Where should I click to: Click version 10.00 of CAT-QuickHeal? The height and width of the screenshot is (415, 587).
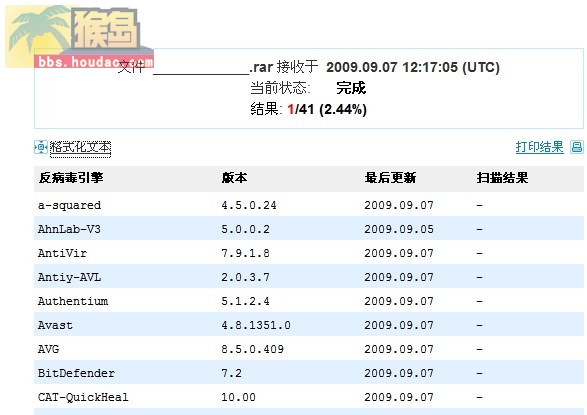[238, 397]
